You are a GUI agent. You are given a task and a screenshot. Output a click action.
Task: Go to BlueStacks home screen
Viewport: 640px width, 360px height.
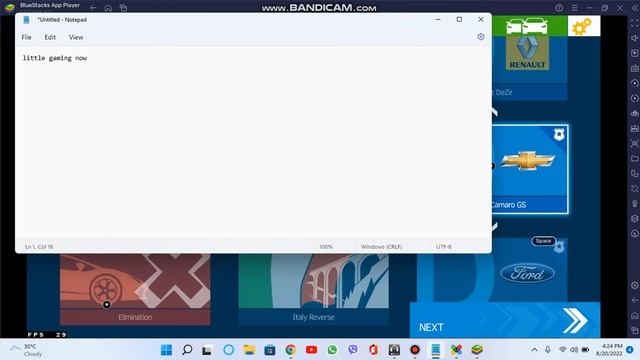108,8
